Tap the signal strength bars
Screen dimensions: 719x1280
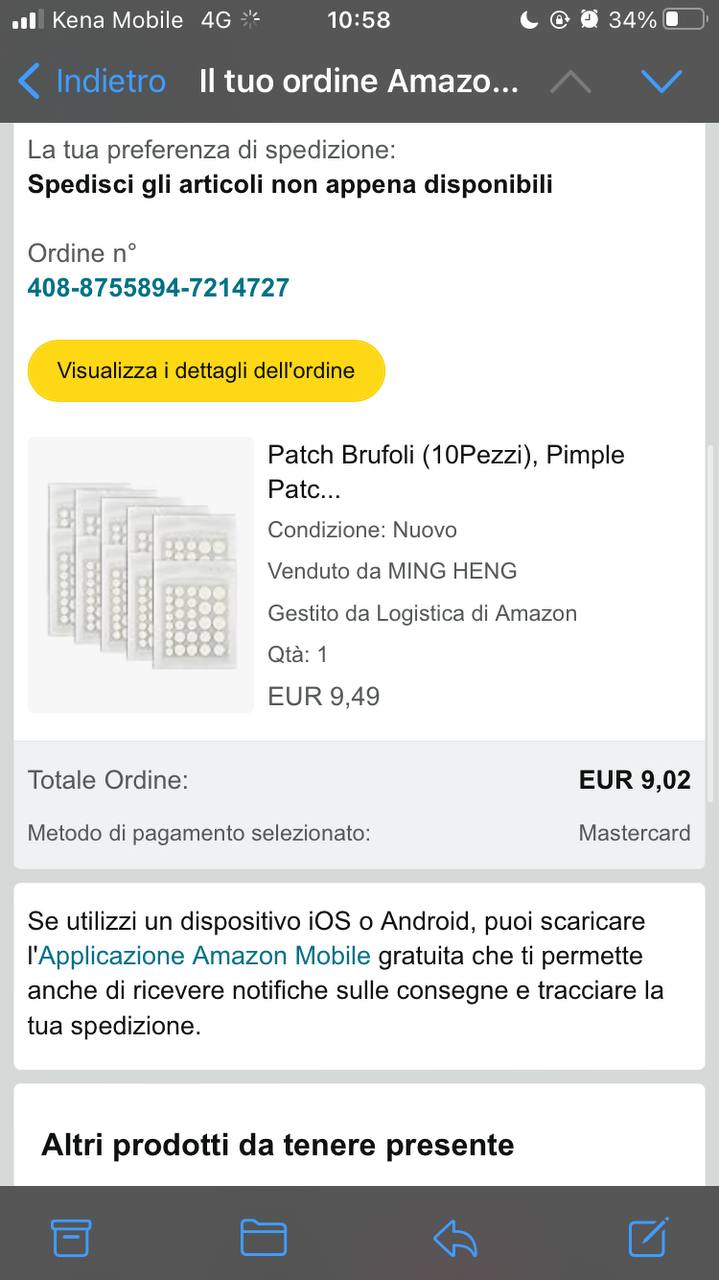click(27, 19)
